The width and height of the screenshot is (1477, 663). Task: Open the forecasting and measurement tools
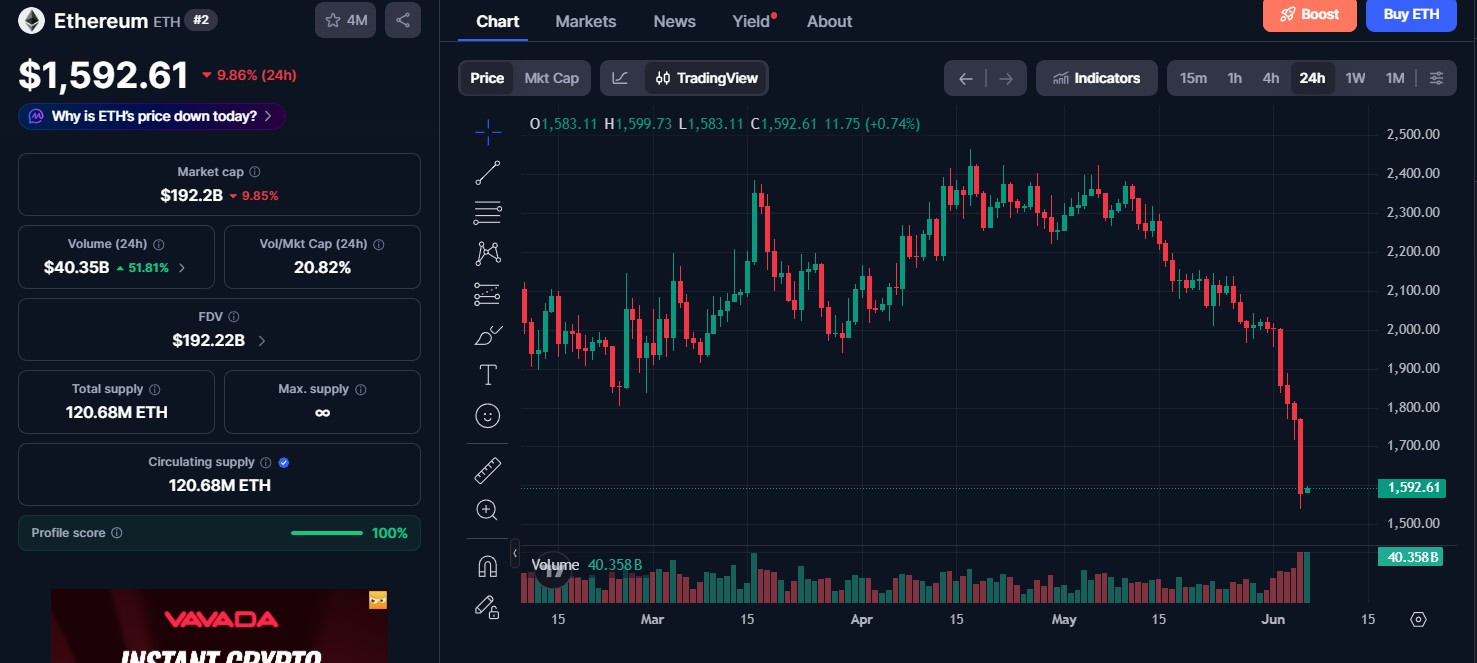click(488, 294)
